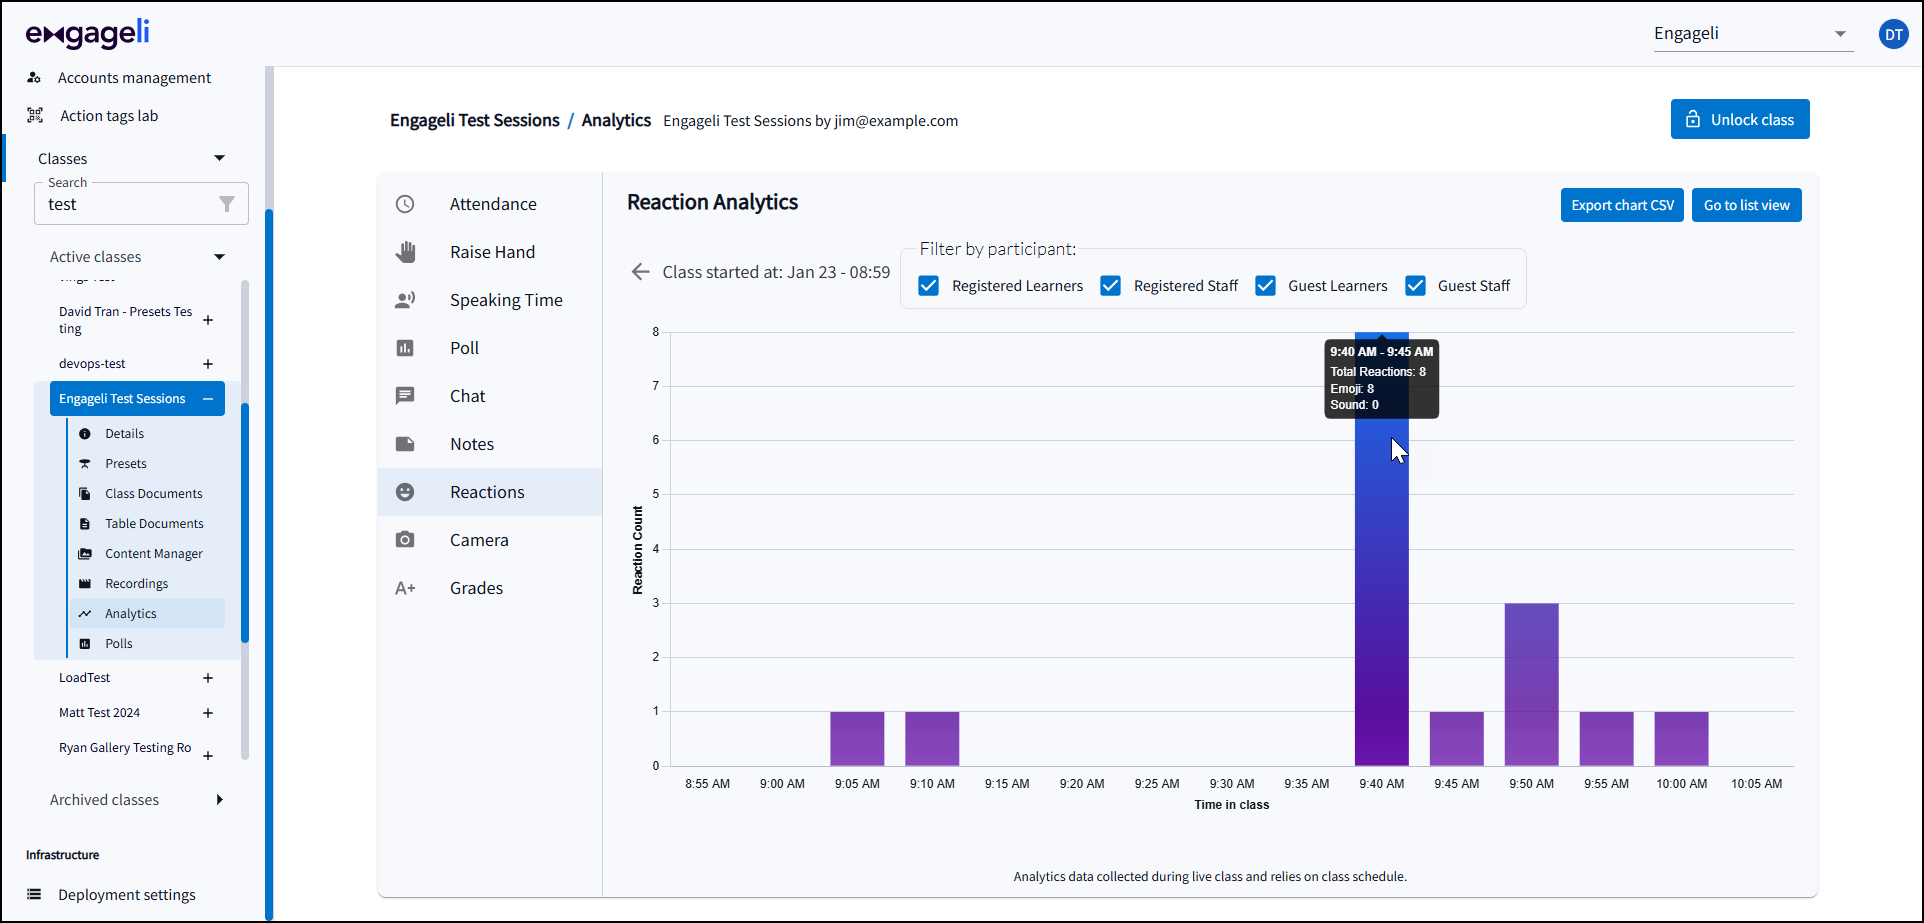Click the 9:10 AM reaction bar
The width and height of the screenshot is (1924, 923).
click(932, 739)
